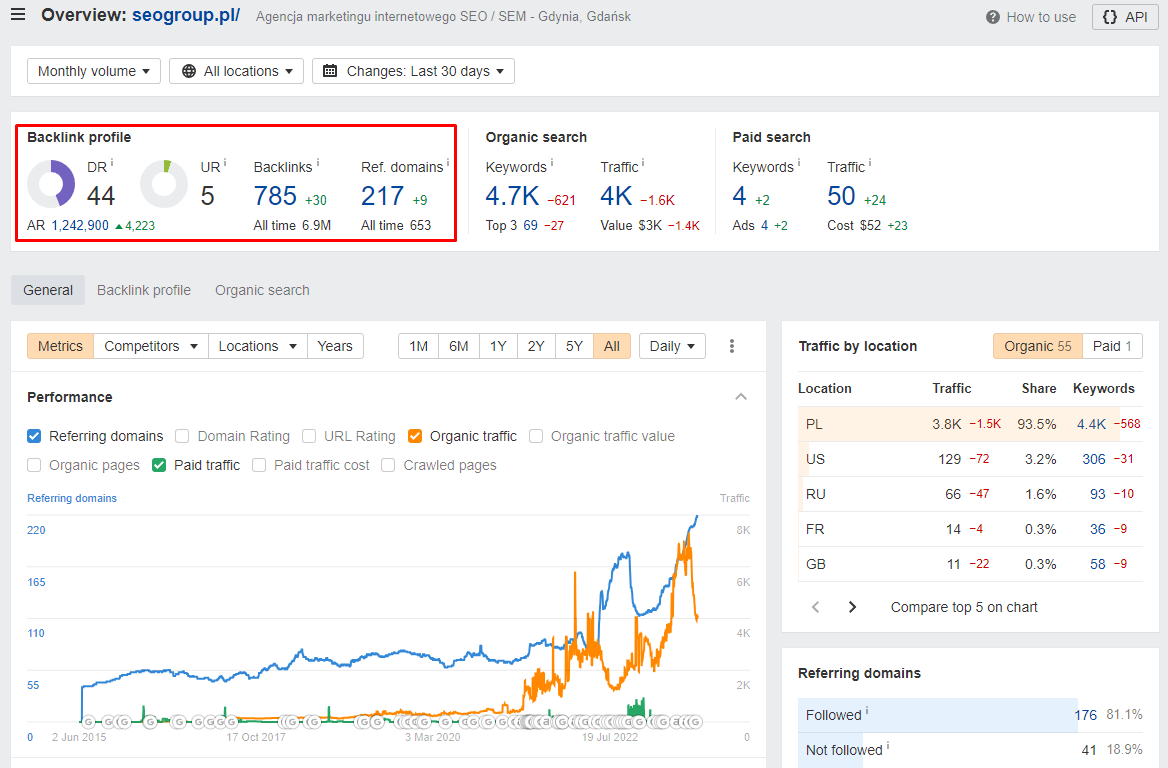Screen dimensions: 1168x768
Task: Go to previous locations page arrow
Action: (816, 607)
